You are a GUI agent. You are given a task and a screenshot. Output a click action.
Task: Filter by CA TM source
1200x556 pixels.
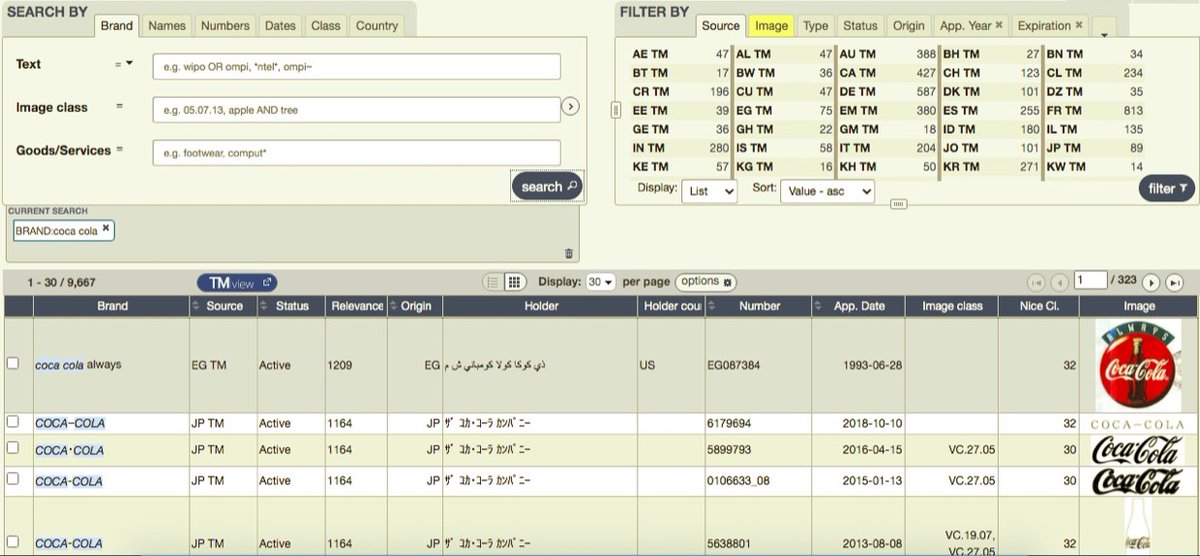pos(887,73)
